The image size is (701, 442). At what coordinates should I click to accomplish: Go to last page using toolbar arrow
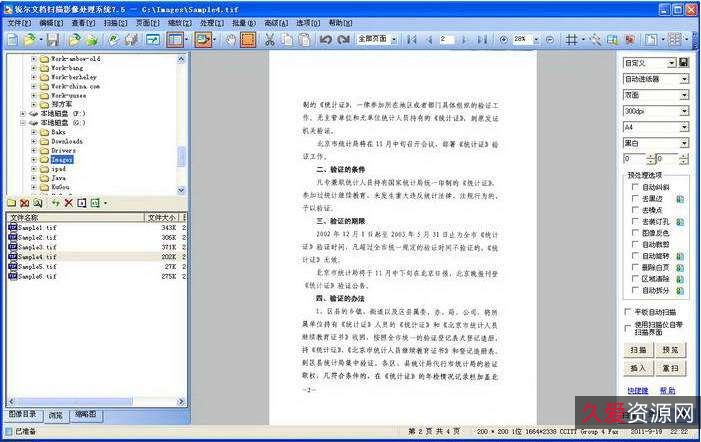(481, 40)
